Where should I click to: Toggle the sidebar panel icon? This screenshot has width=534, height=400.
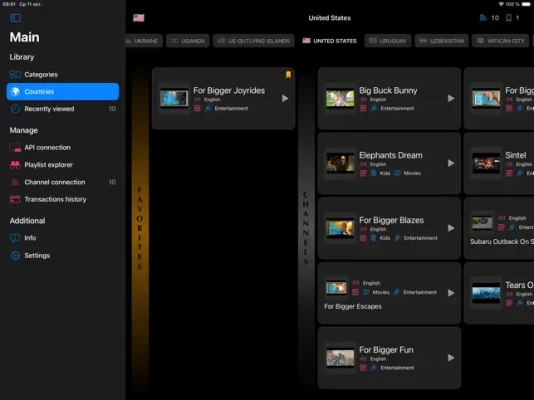click(15, 18)
